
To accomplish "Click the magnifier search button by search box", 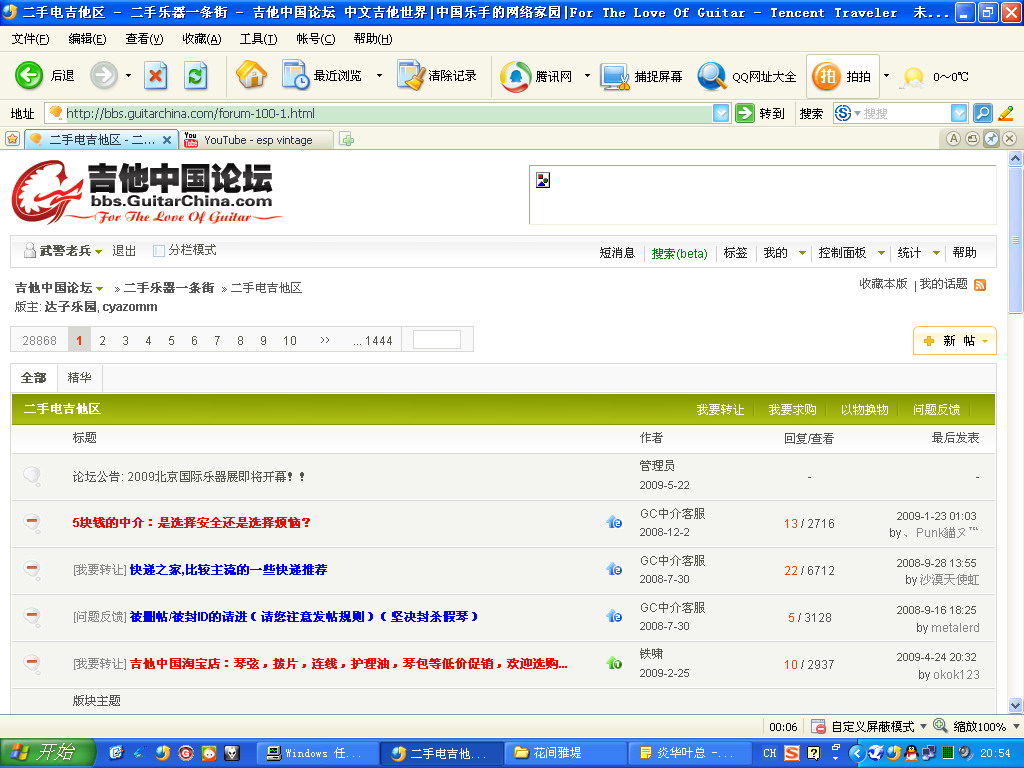I will coord(983,114).
